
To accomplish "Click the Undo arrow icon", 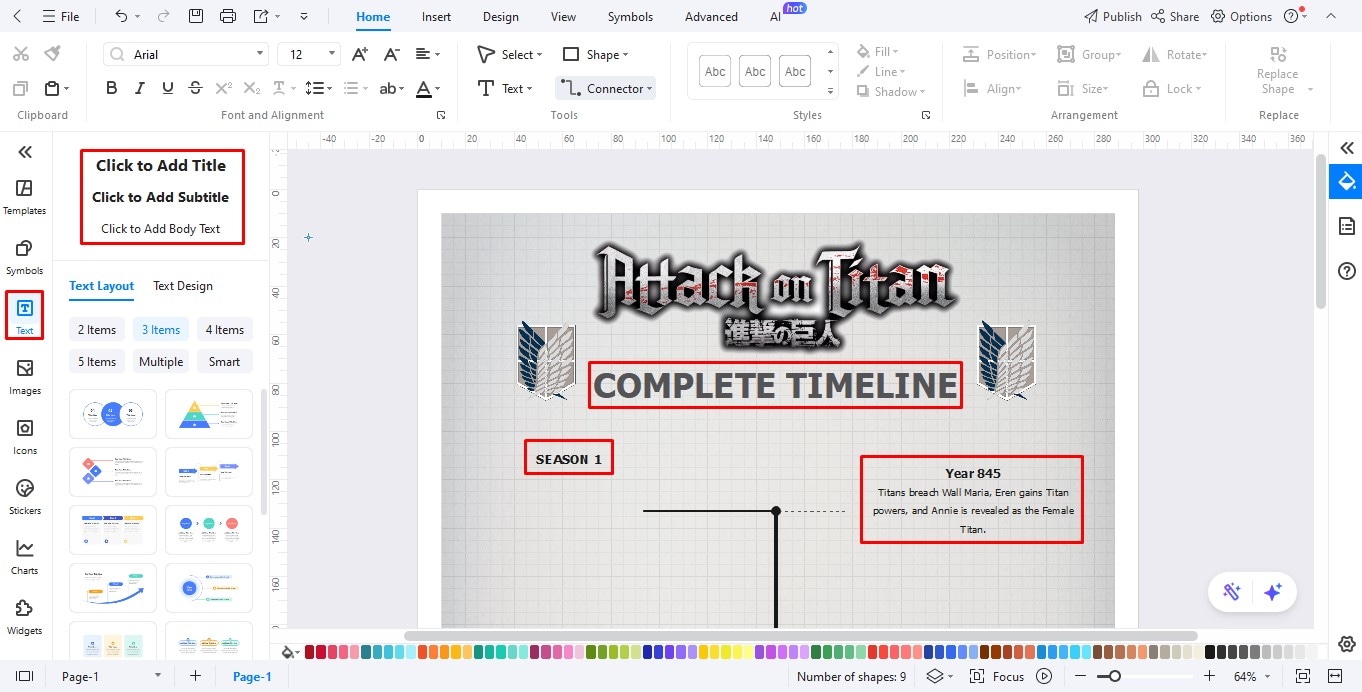I will click(x=121, y=16).
